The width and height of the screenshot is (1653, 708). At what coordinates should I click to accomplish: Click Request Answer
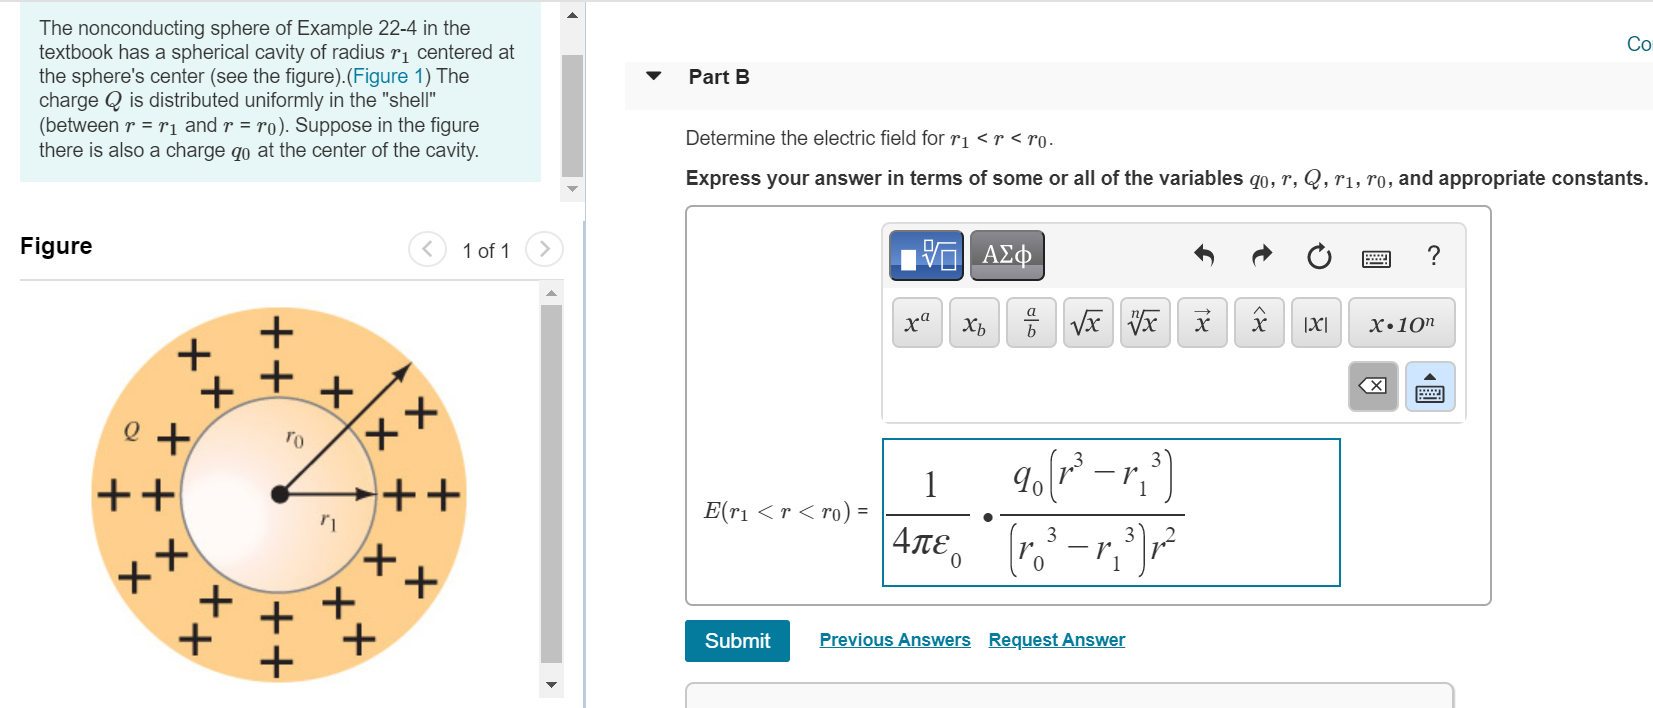point(1056,639)
